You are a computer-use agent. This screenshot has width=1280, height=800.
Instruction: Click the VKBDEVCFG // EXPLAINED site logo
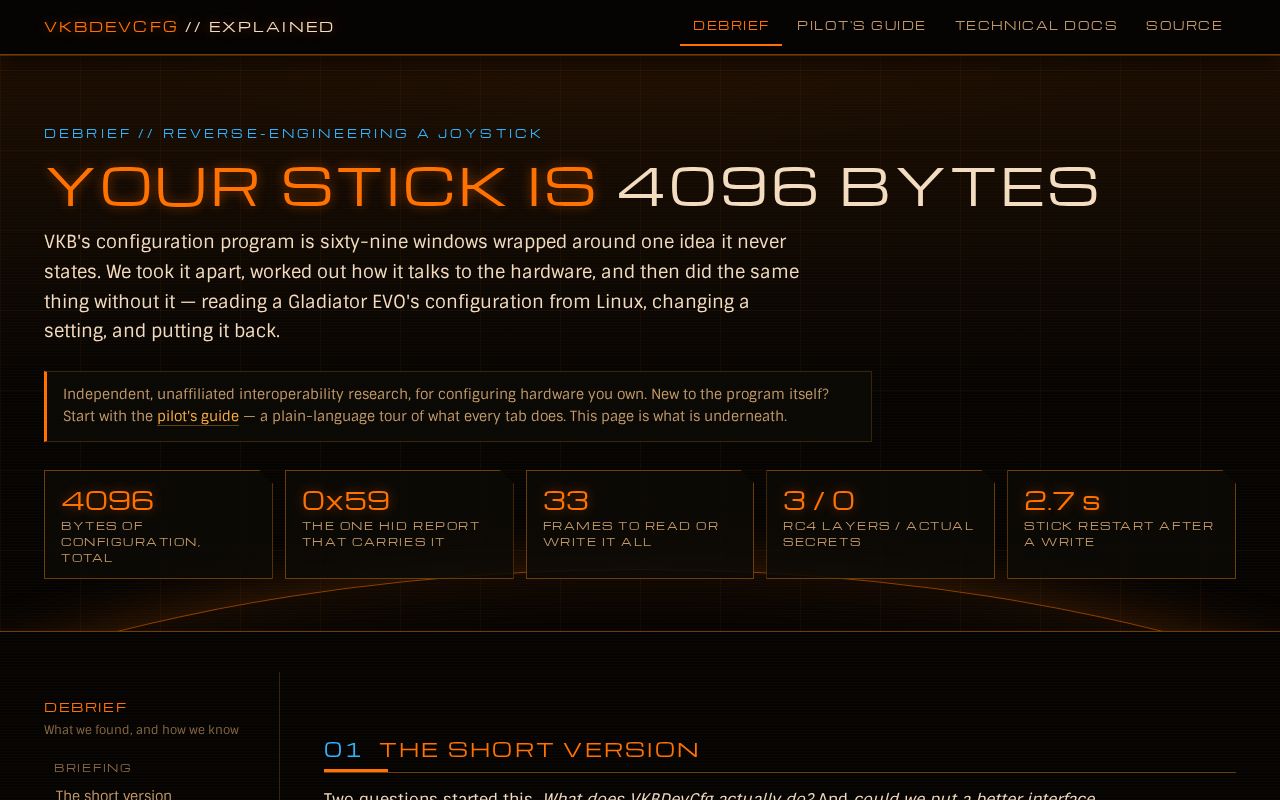point(189,27)
